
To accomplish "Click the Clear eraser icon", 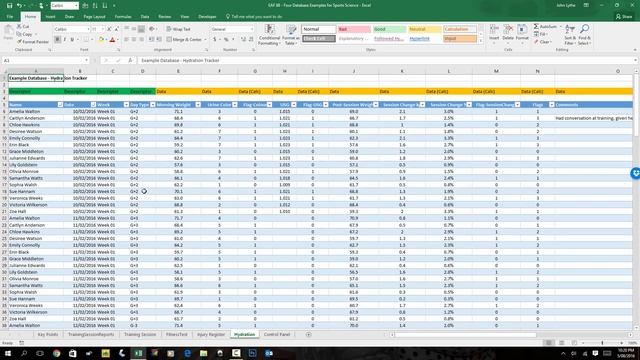I will 536,42.
